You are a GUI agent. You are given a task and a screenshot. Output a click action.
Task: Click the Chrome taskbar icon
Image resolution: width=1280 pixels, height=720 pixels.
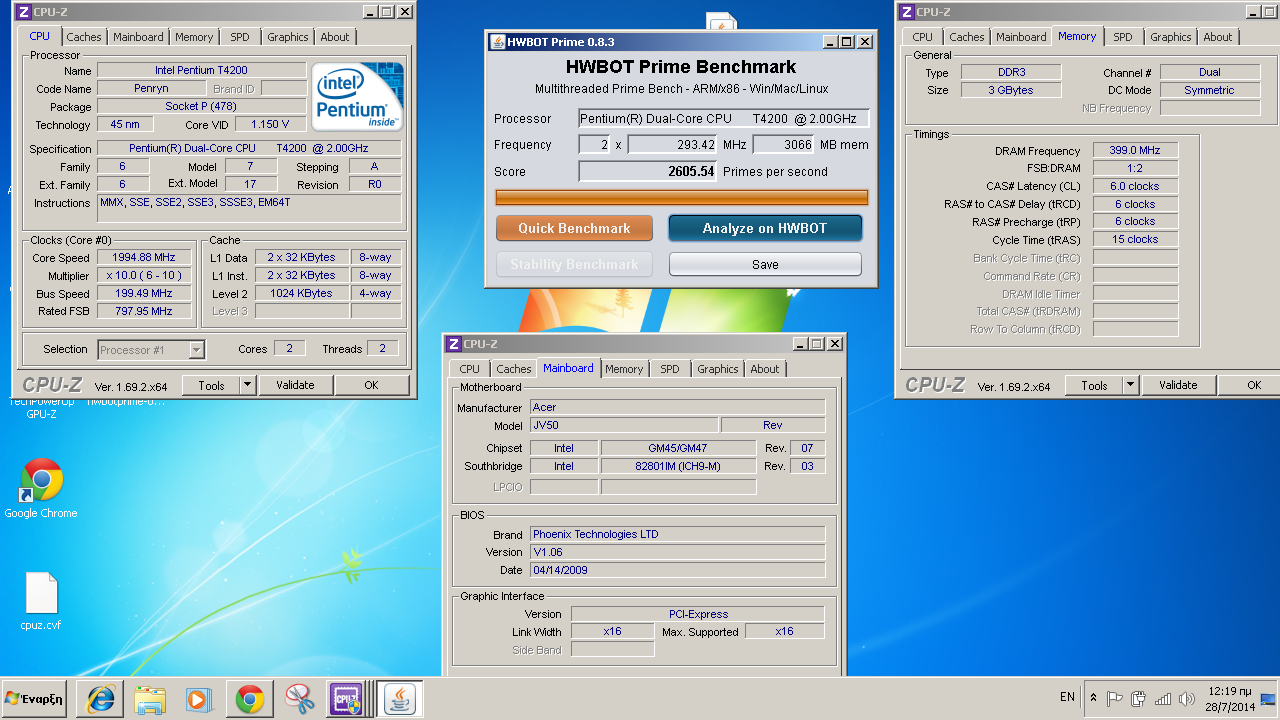(x=249, y=699)
